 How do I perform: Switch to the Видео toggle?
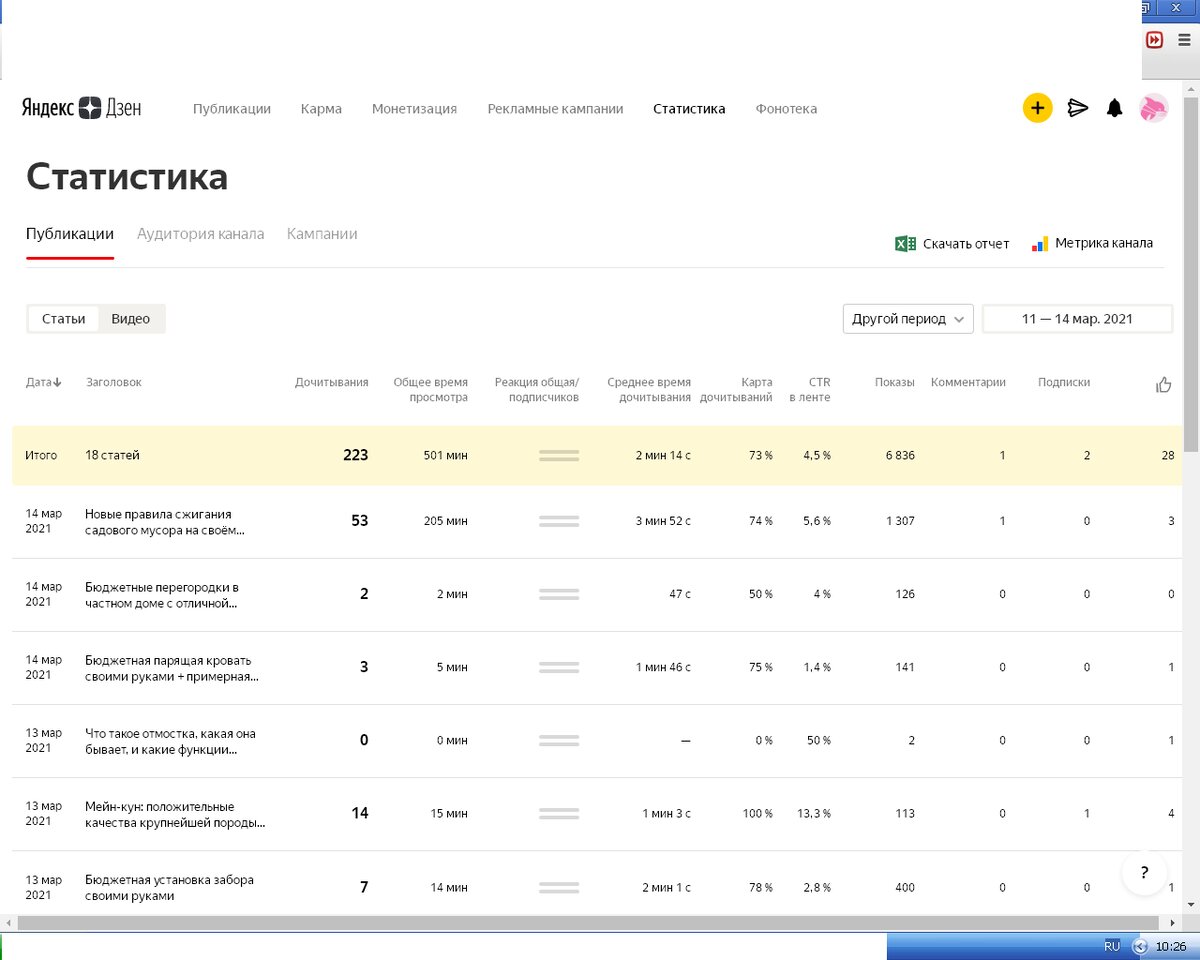click(131, 319)
